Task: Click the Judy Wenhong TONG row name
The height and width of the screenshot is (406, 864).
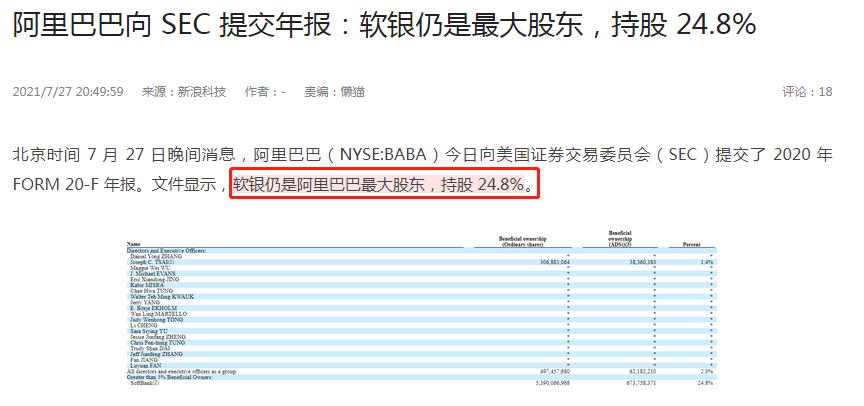Action: (157, 320)
